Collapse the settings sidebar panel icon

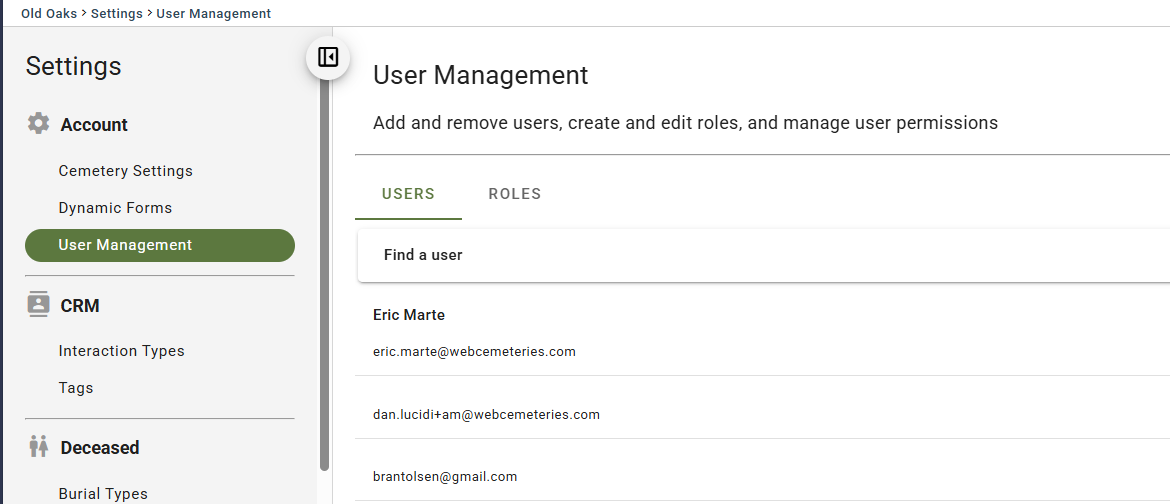(328, 57)
